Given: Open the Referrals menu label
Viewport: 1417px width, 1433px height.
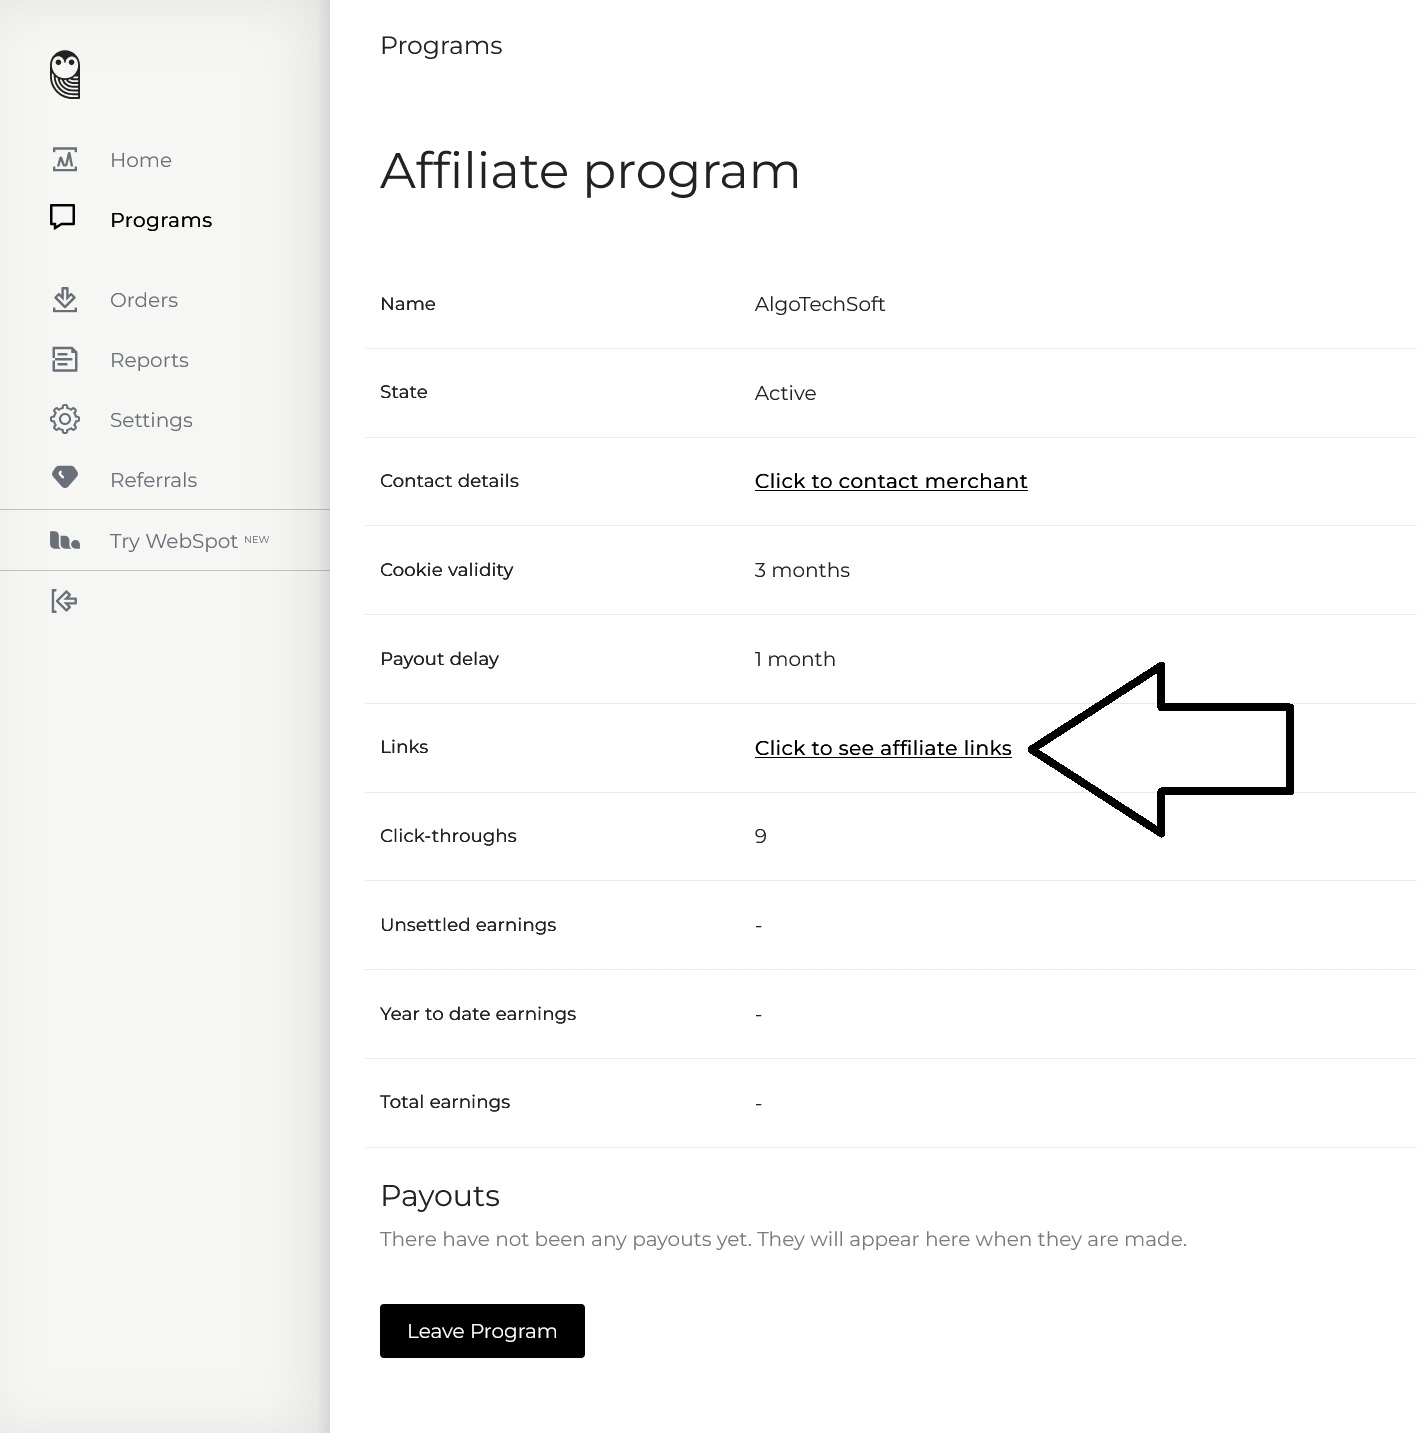Looking at the screenshot, I should click(x=153, y=480).
